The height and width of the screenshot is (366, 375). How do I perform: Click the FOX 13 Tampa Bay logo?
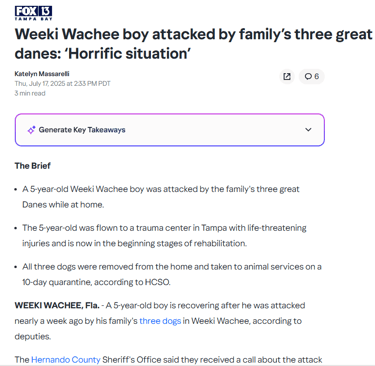point(33,13)
